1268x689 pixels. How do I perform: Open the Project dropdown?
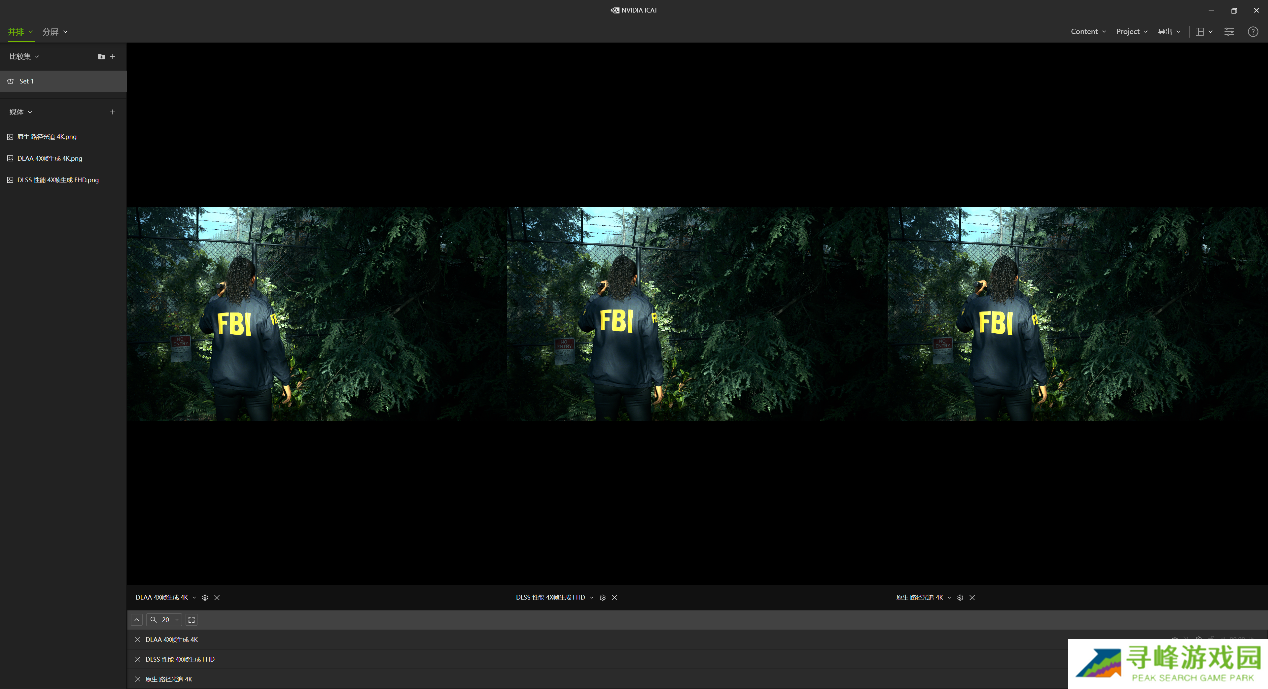[1131, 32]
